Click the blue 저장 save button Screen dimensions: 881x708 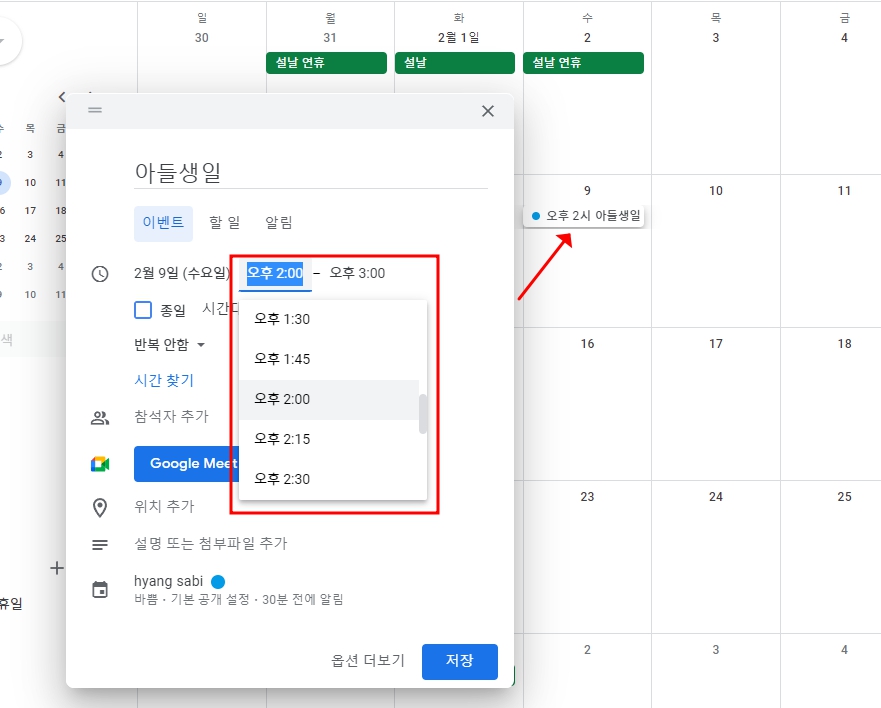[x=459, y=661]
